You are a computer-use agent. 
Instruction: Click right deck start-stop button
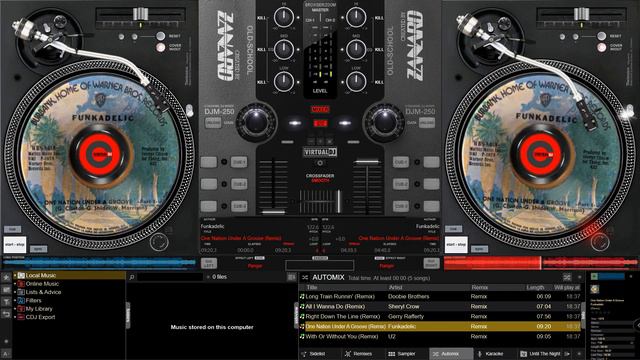(456, 245)
